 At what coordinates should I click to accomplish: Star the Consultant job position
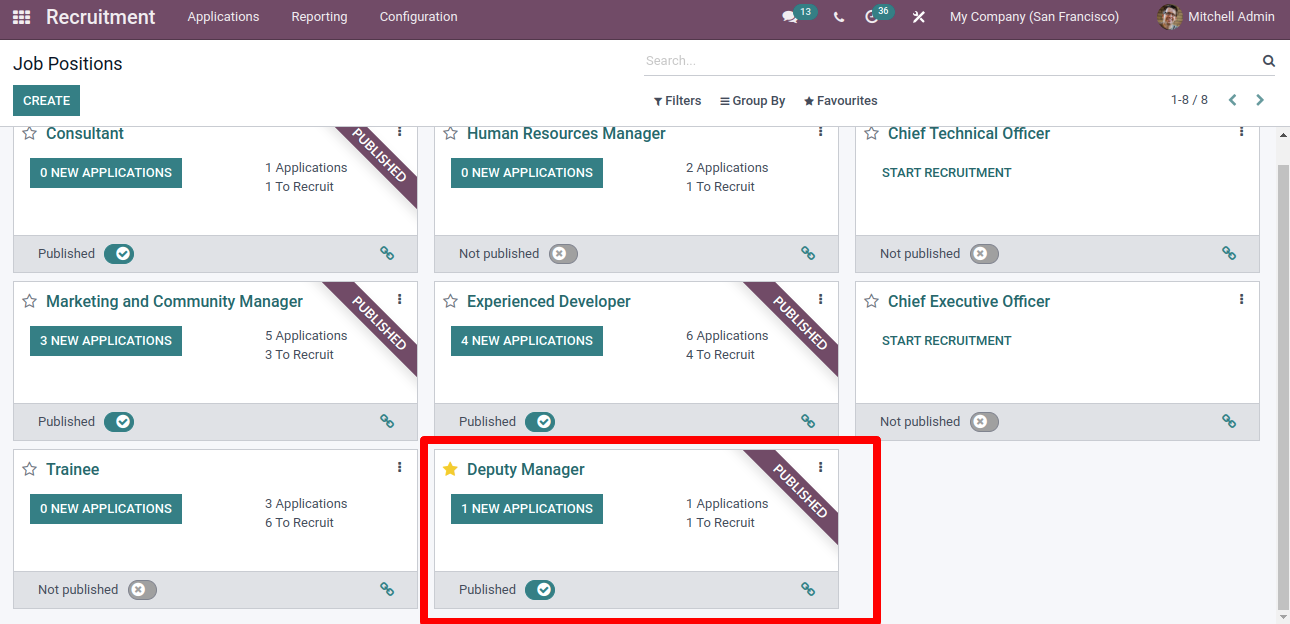[29, 134]
